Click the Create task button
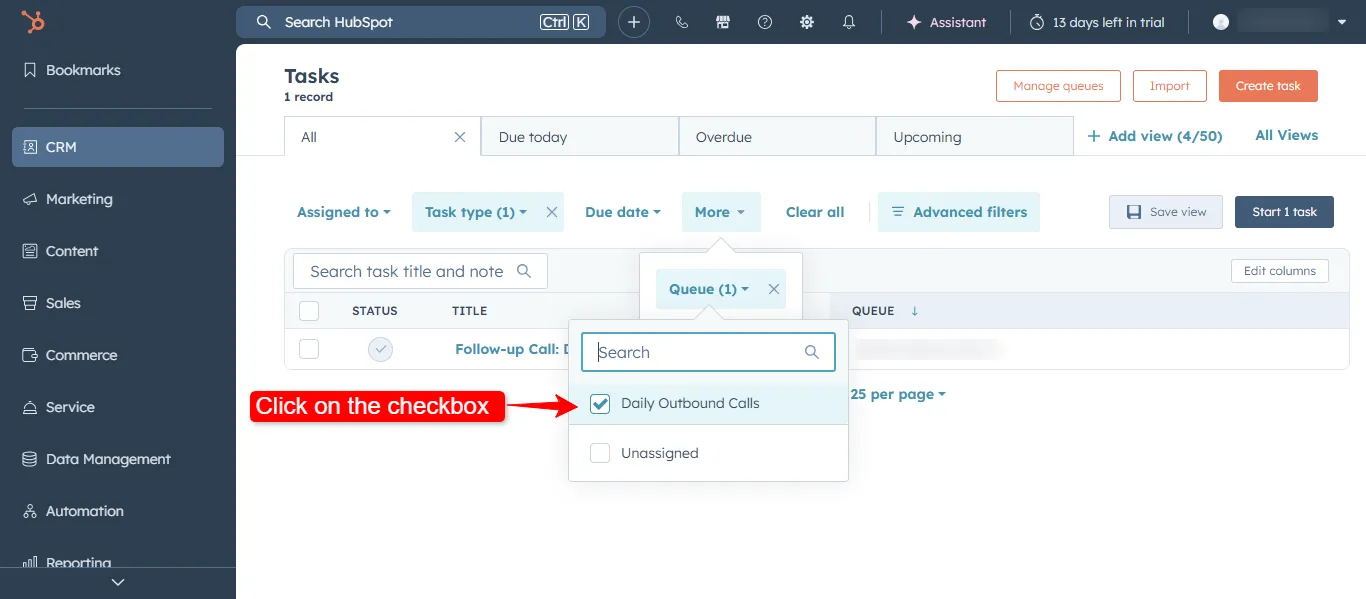This screenshot has height=599, width=1366. [1268, 86]
